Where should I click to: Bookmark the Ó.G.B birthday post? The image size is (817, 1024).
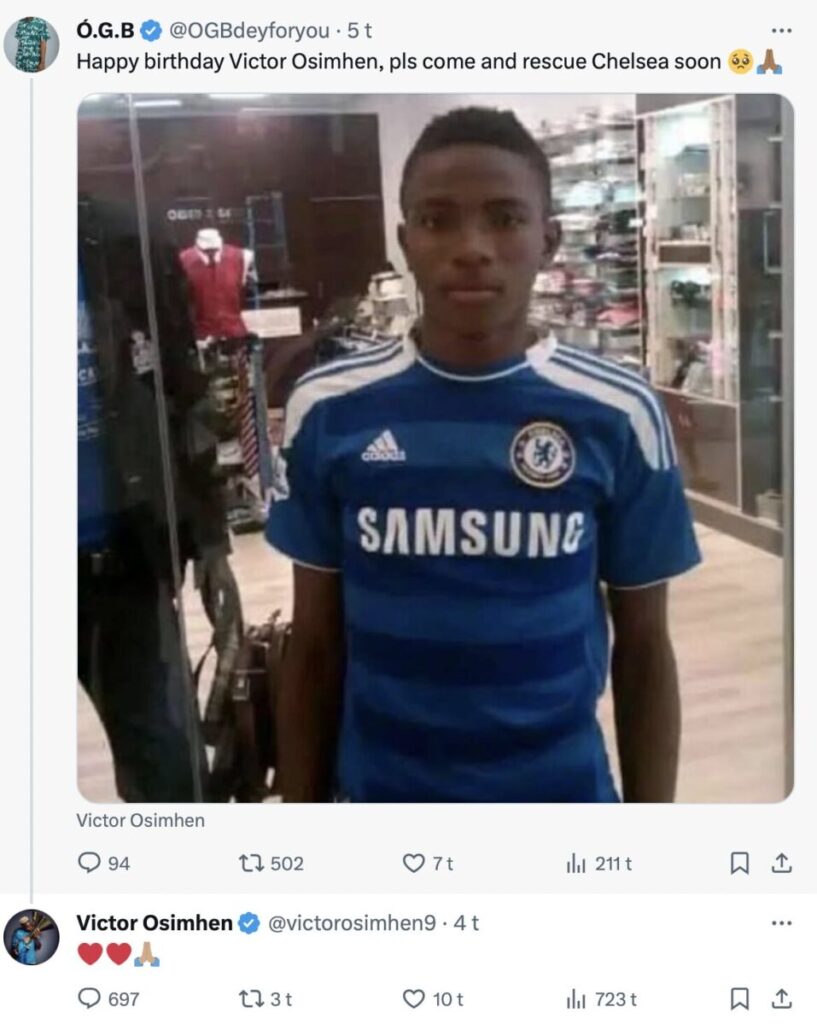(x=739, y=863)
